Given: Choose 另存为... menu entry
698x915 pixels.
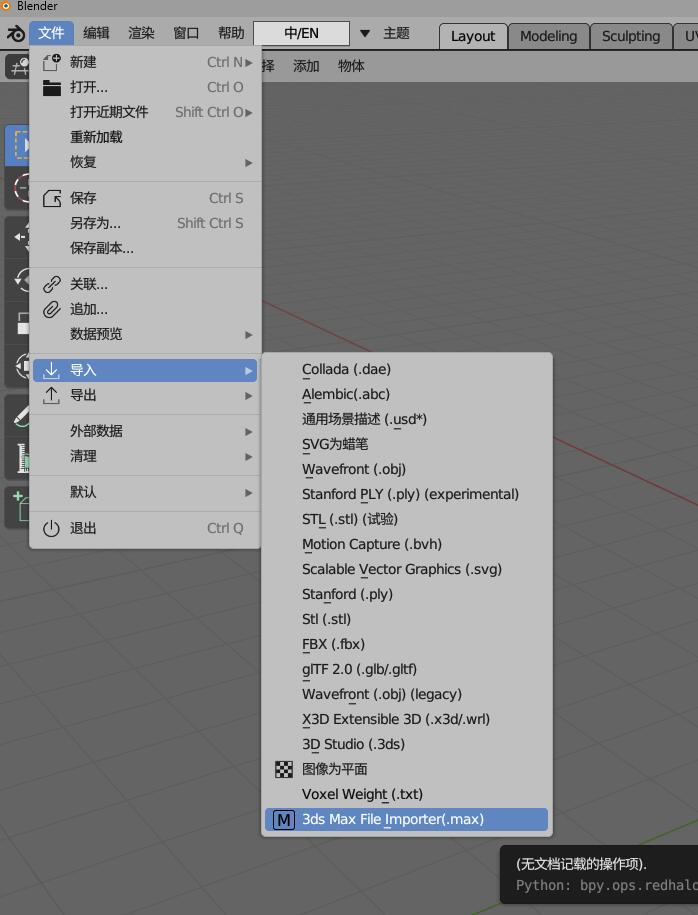Looking at the screenshot, I should point(145,223).
